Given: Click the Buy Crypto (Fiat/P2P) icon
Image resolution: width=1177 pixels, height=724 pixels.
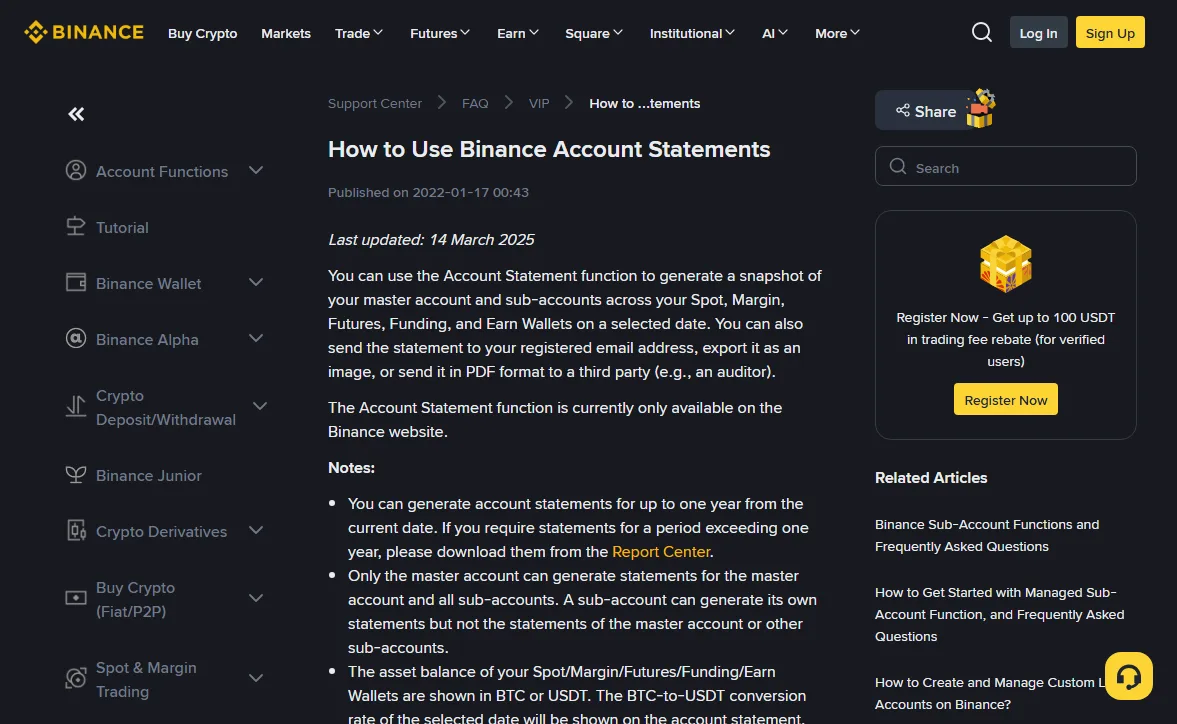Looking at the screenshot, I should pyautogui.click(x=76, y=598).
